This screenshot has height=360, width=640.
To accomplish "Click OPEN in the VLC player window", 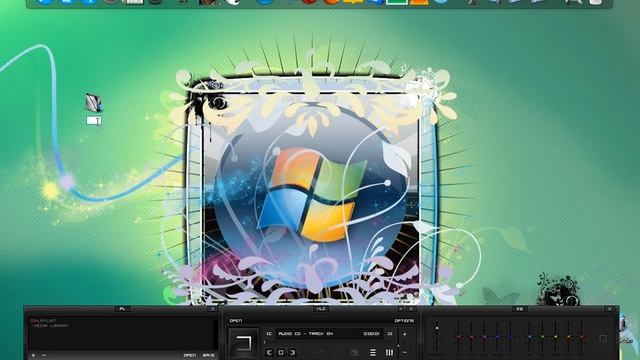I will tap(236, 321).
